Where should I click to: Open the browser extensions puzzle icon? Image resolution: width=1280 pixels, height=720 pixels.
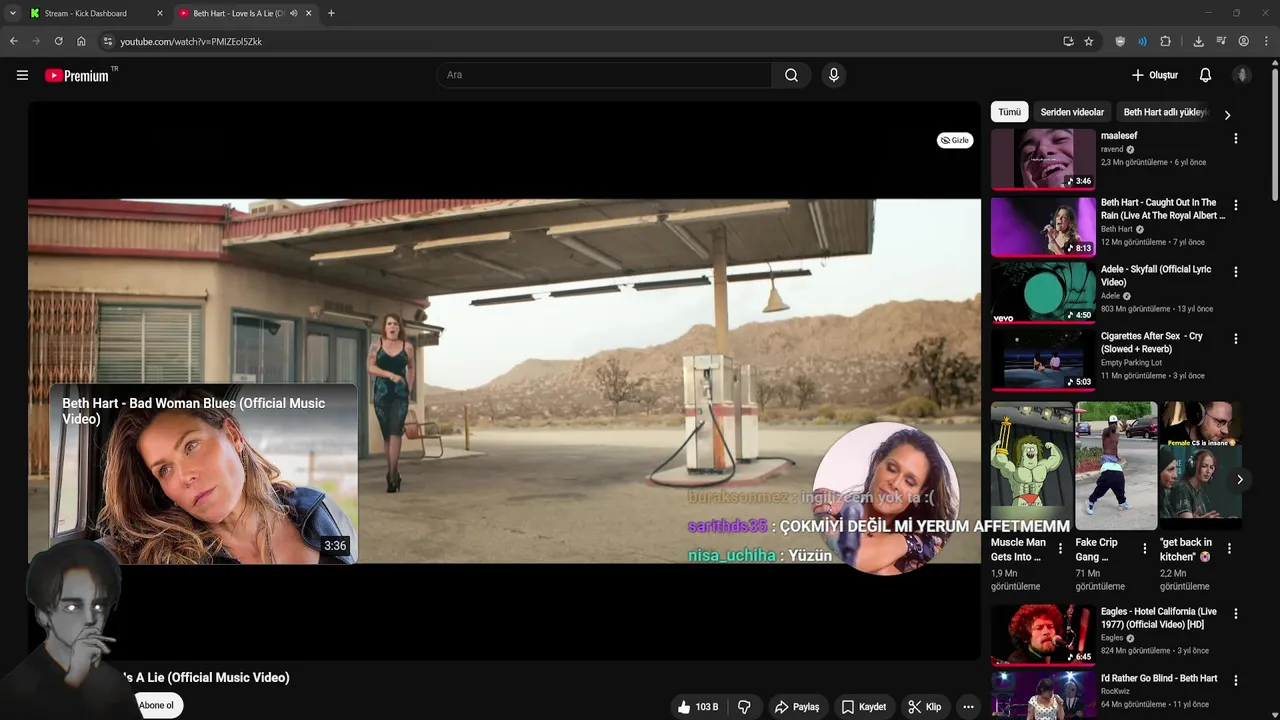1165,41
